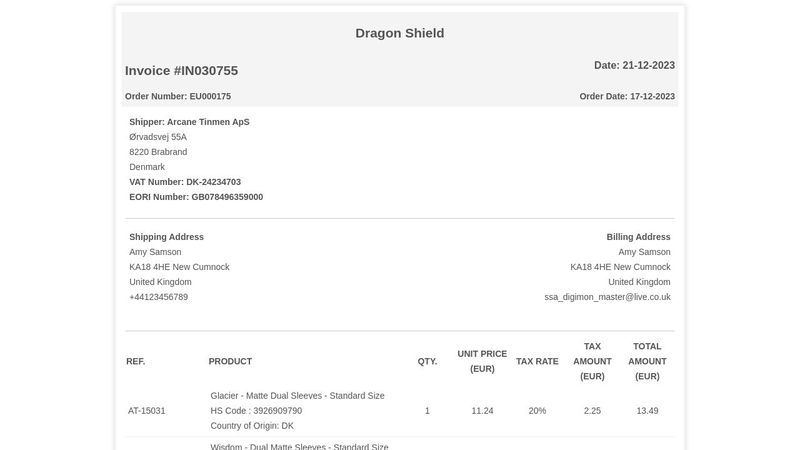Click the email ssa_digimon_master@live.co.uk

(x=607, y=297)
